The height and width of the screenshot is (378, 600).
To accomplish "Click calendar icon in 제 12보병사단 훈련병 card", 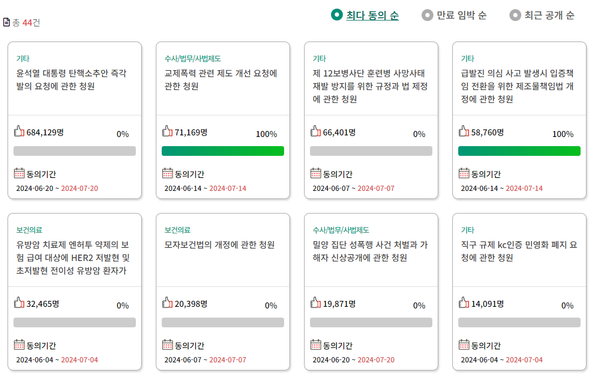I will point(315,173).
